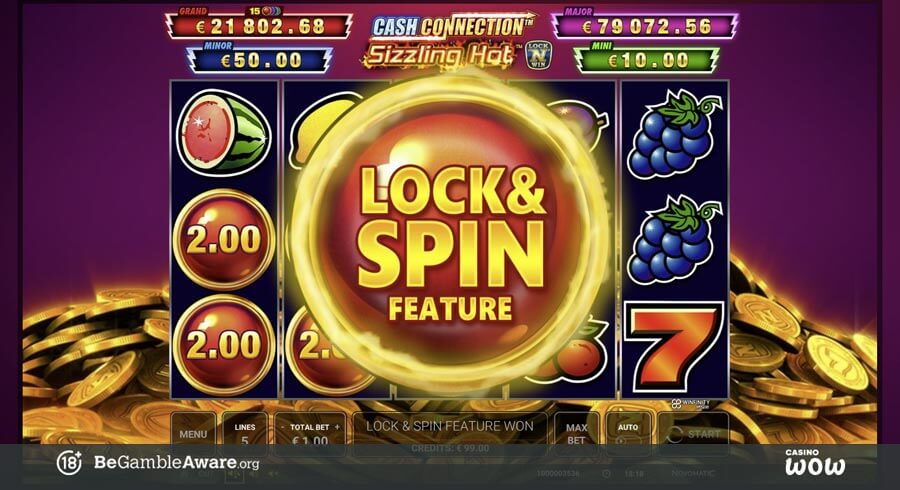Toggle the AUTO play button
The height and width of the screenshot is (490, 900).
tap(627, 432)
